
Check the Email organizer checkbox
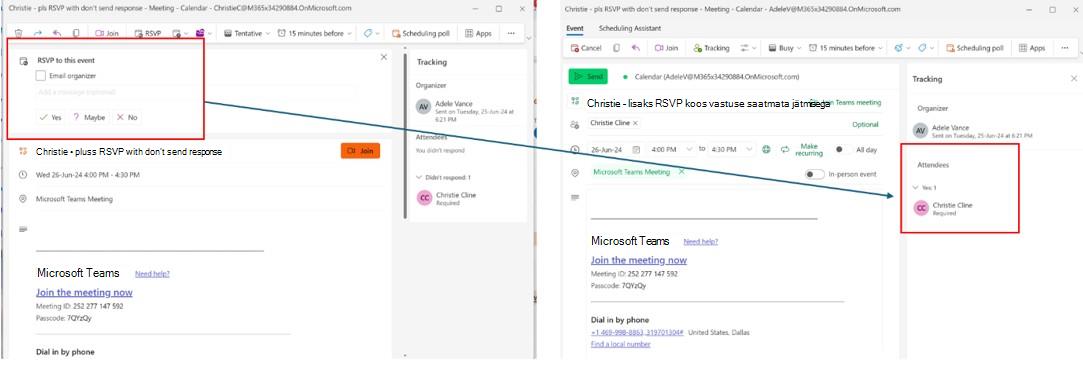41,76
